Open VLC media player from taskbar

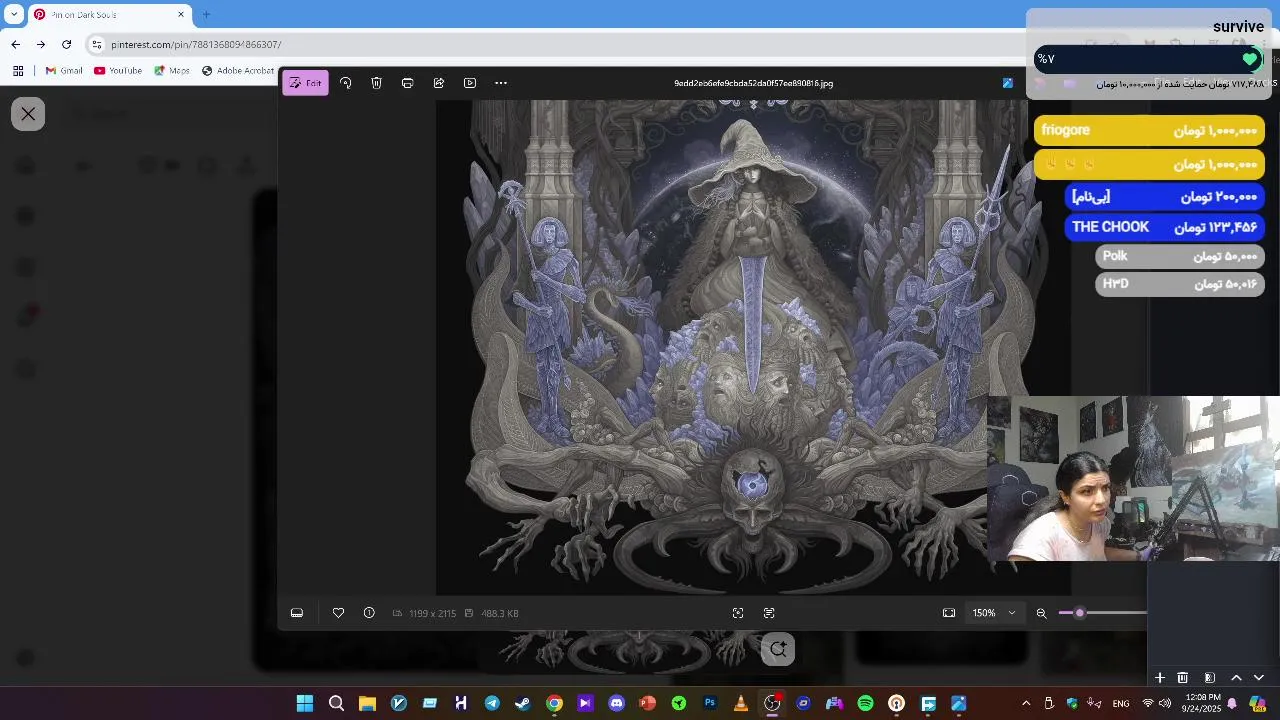(x=741, y=704)
